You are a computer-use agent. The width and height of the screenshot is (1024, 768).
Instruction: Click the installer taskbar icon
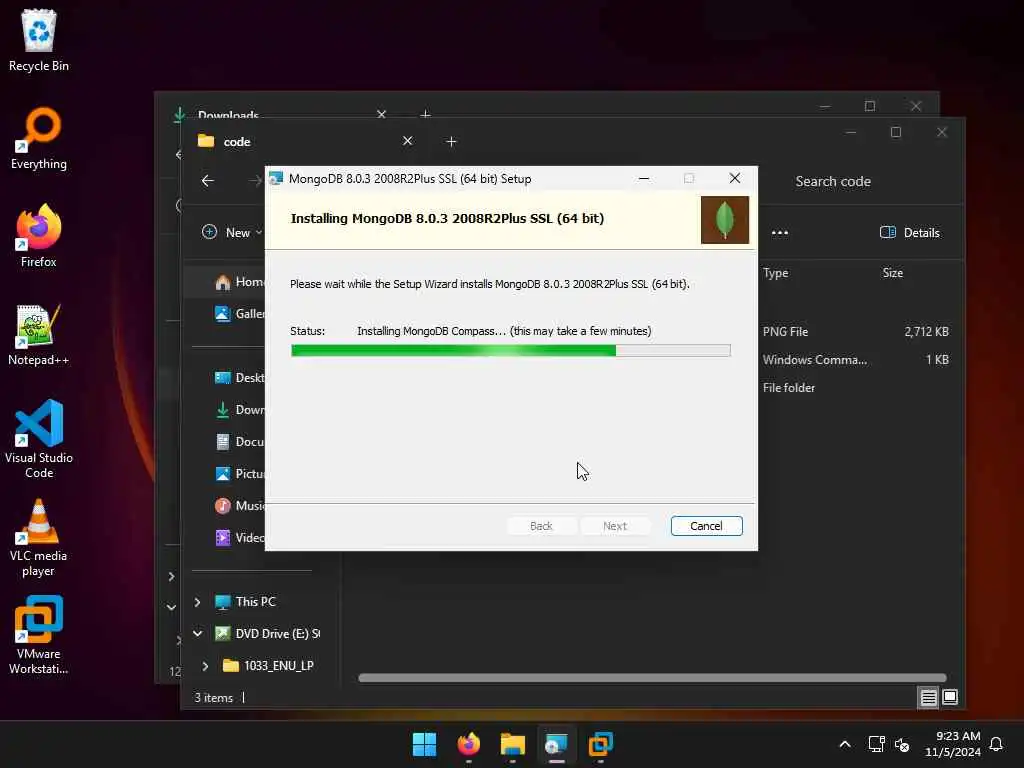pyautogui.click(x=557, y=744)
